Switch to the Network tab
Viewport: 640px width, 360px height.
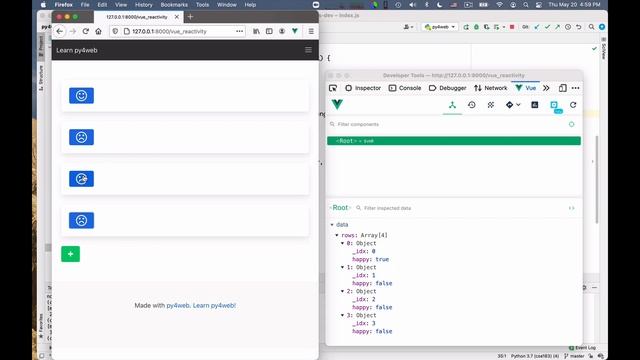click(491, 88)
